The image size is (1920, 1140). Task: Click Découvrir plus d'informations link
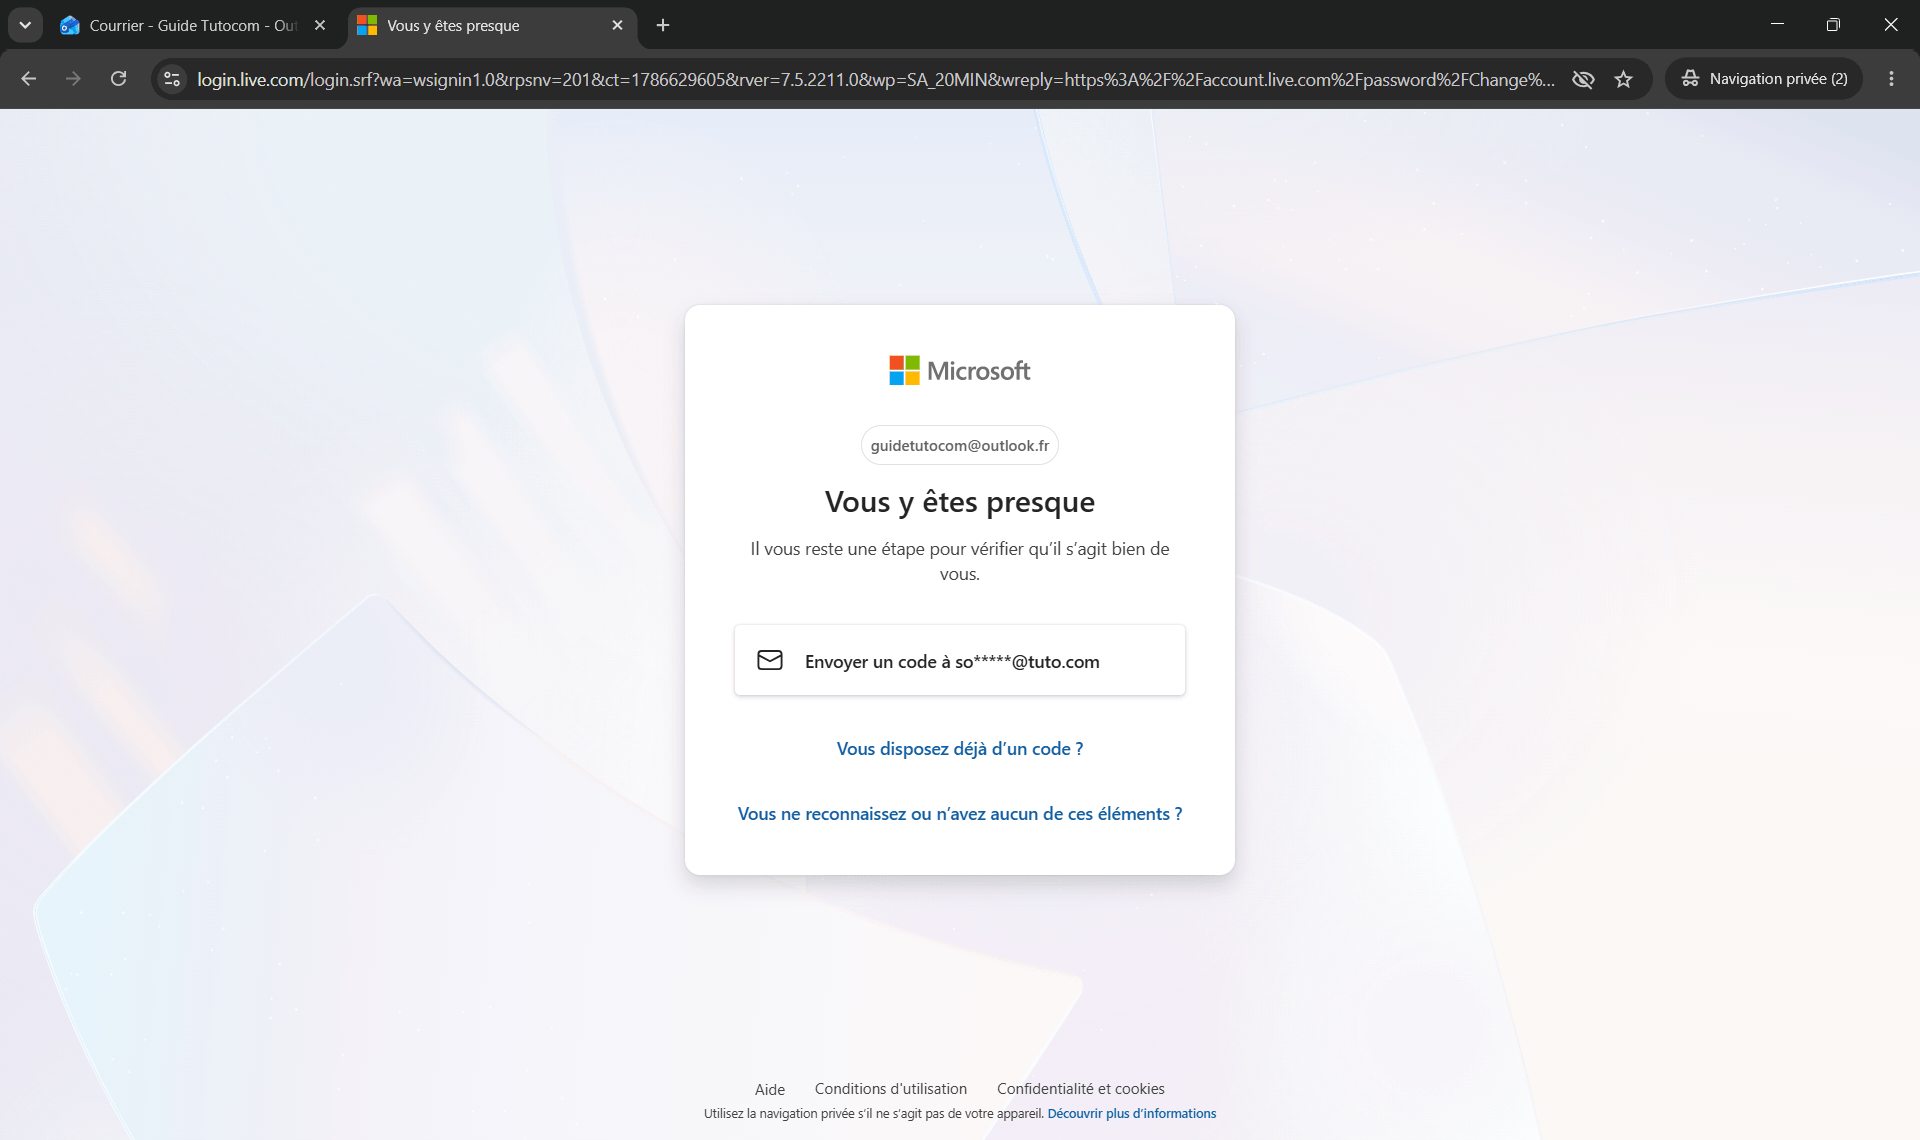[1132, 1114]
